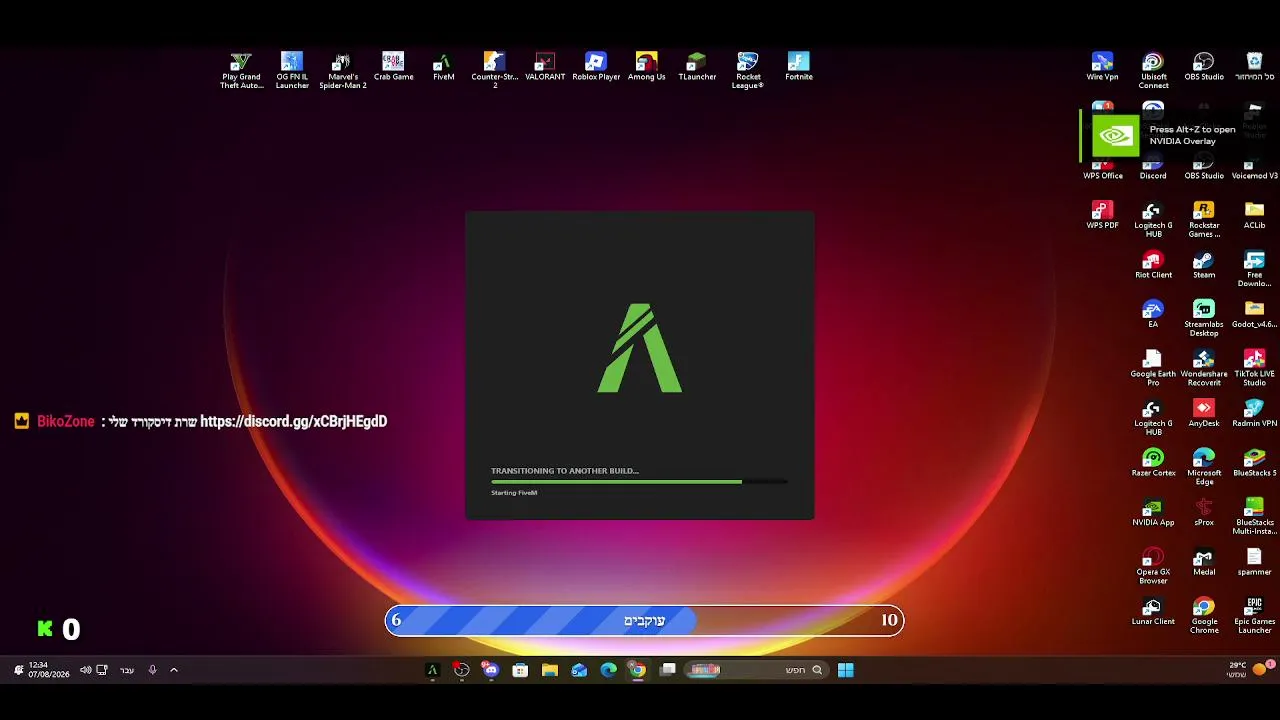Select the Marvel's Spider-Man 2 desktop icon
Image resolution: width=1280 pixels, height=720 pixels.
click(x=343, y=70)
